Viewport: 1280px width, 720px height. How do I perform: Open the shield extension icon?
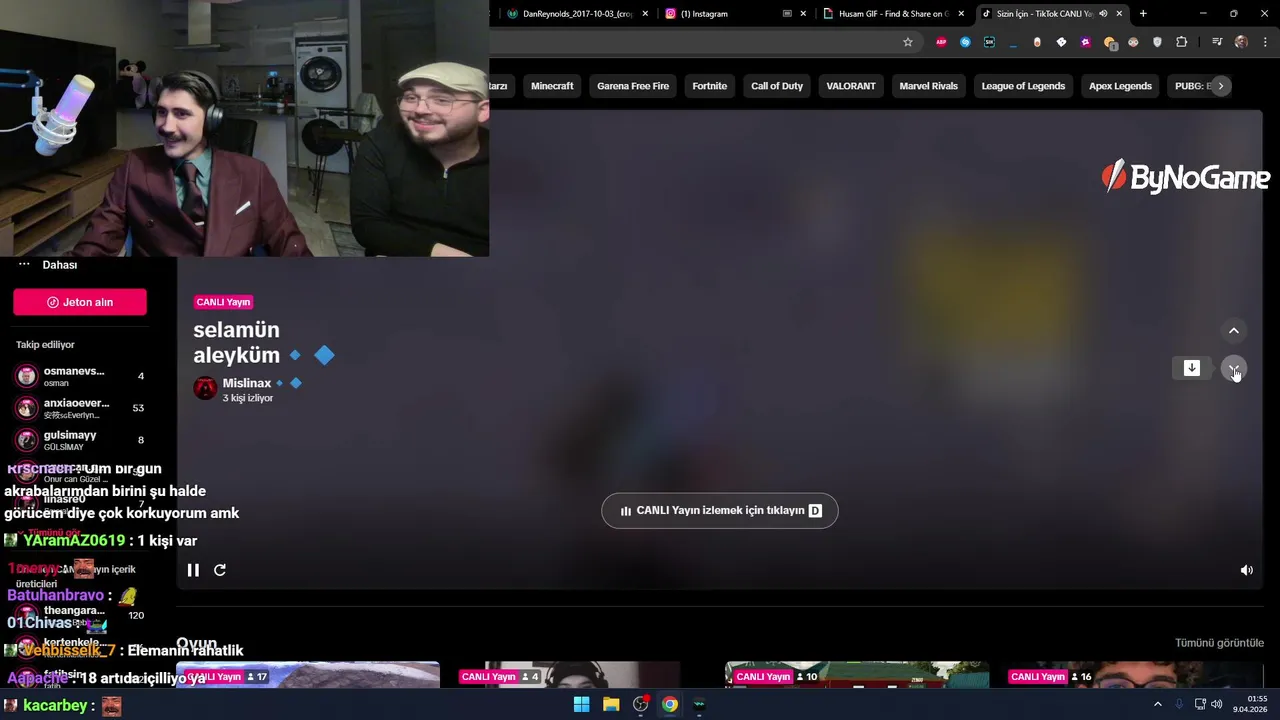[x=1158, y=42]
